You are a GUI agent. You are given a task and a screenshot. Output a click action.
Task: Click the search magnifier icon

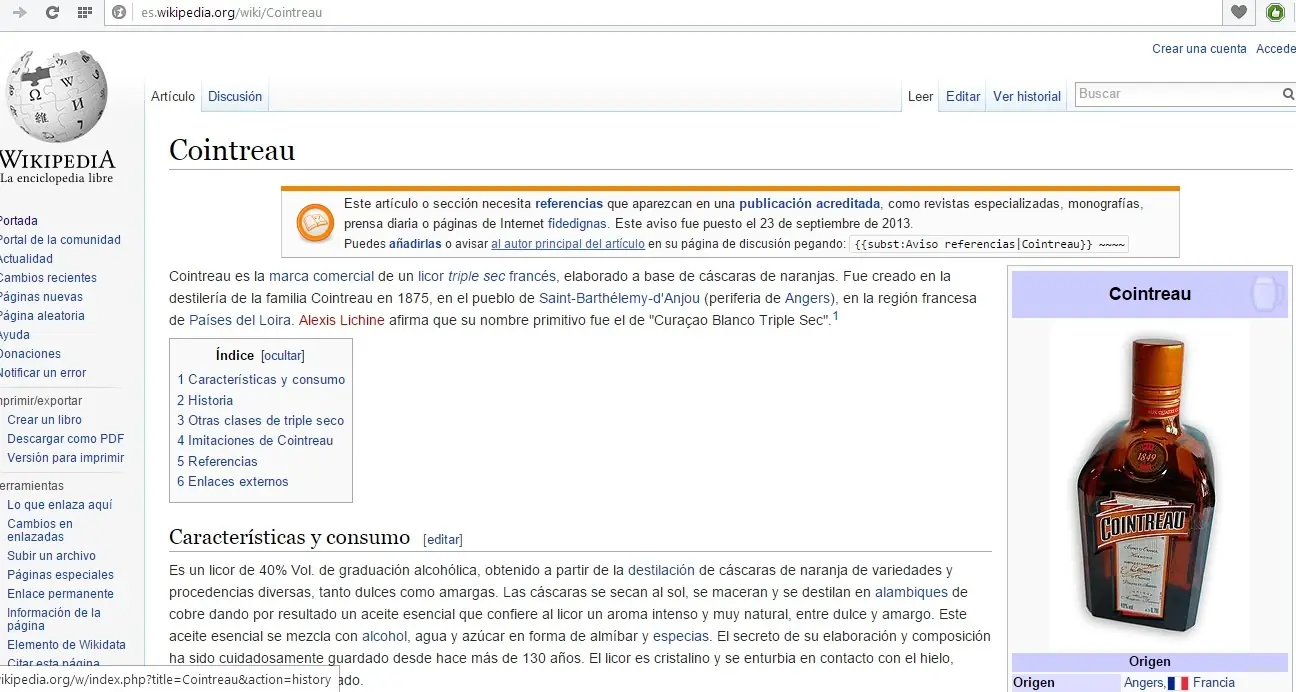click(1288, 94)
